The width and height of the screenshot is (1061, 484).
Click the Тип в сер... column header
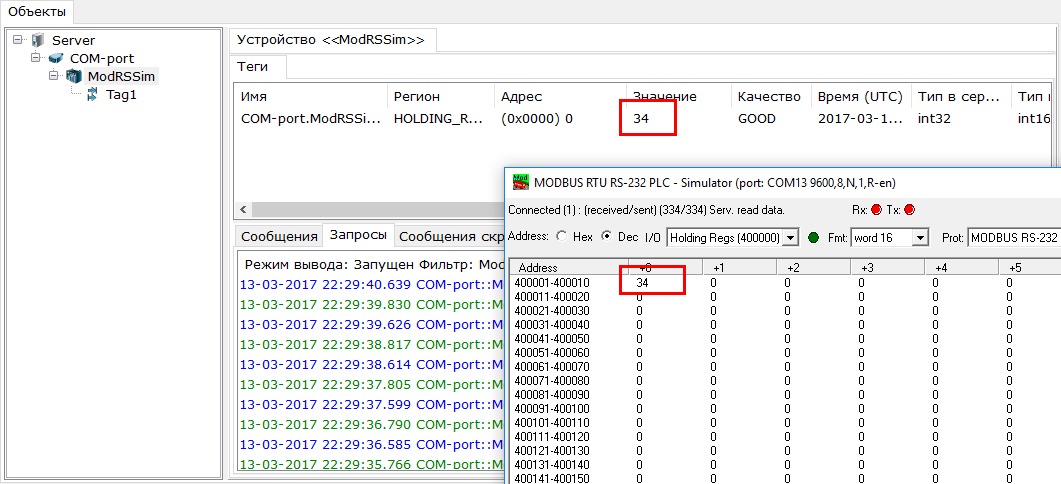[x=961, y=97]
